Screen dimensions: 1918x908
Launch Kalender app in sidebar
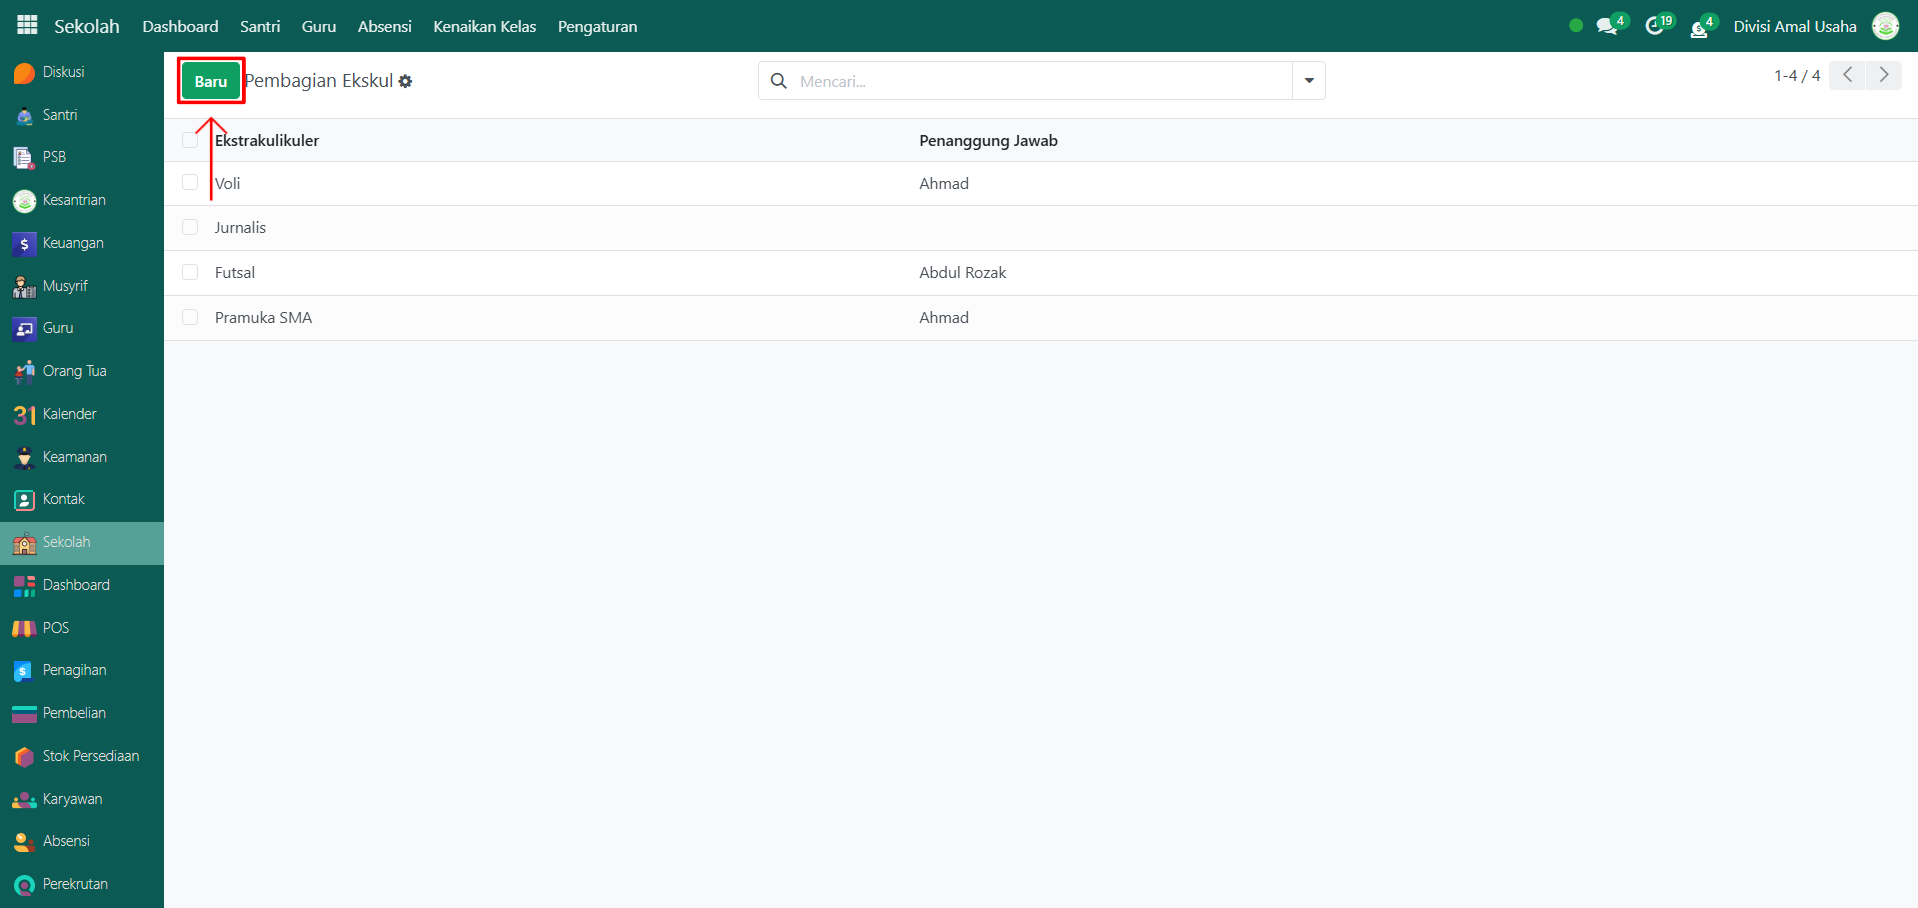click(69, 414)
